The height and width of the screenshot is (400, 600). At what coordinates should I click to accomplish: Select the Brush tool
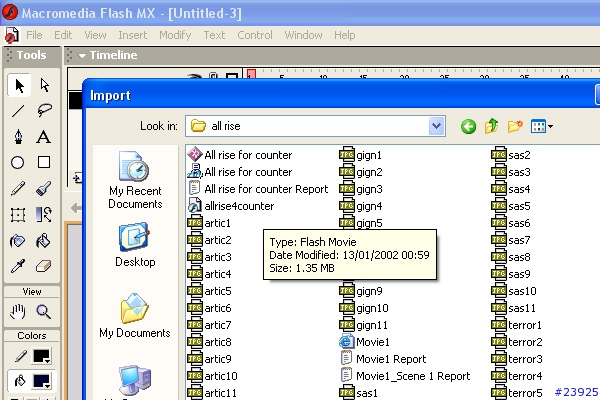tap(44, 188)
